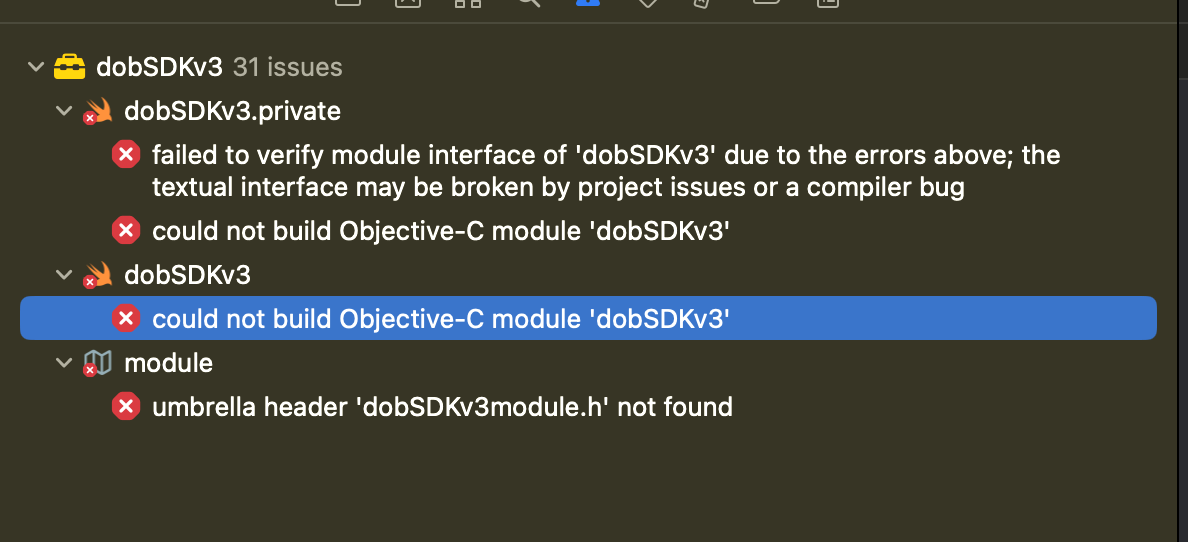Viewport: 1188px width, 542px height.
Task: Select 'failed to verify module interface' error
Action: coord(605,170)
